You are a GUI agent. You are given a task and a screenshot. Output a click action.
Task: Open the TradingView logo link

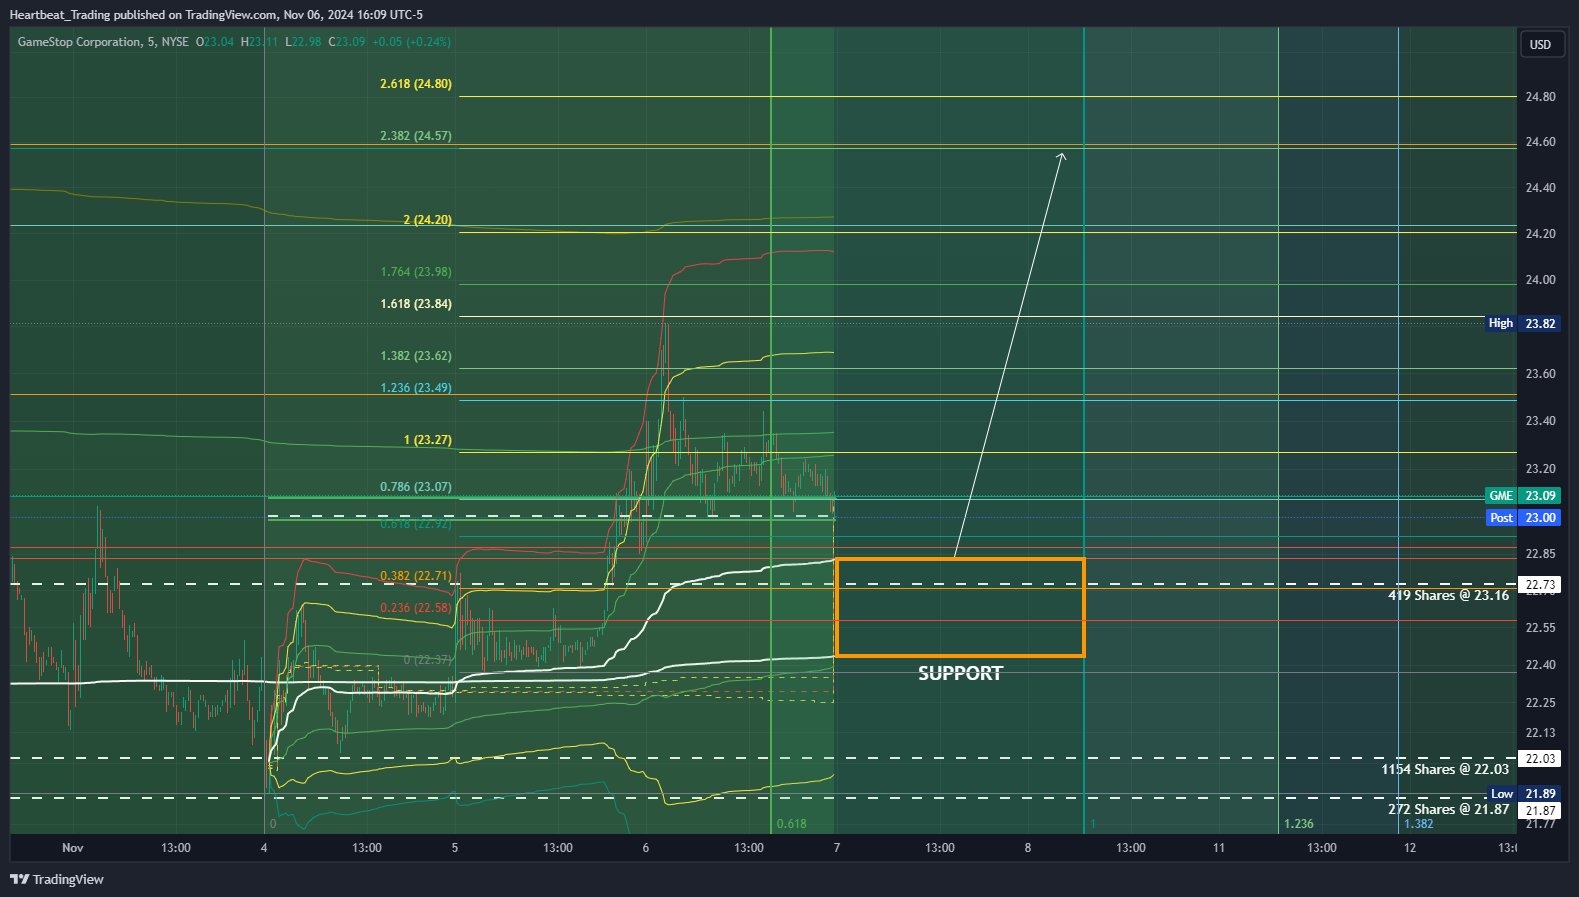coord(57,879)
